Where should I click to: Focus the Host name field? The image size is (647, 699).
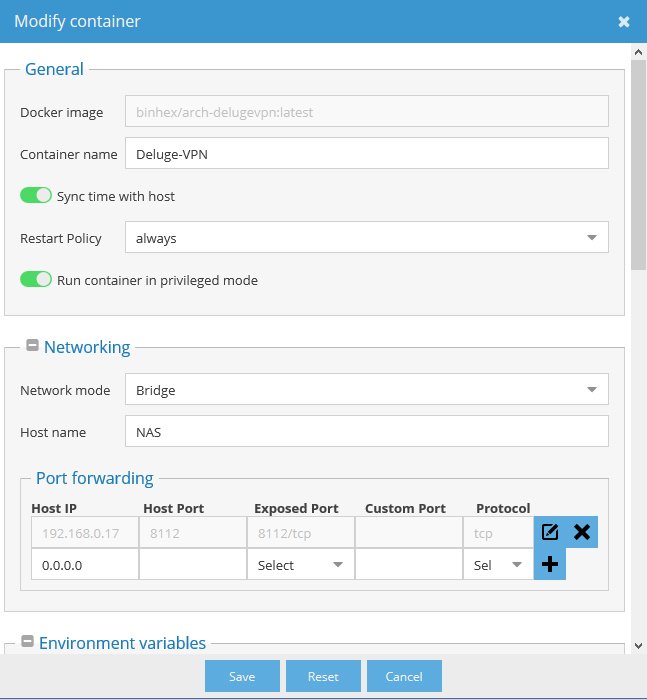click(x=367, y=432)
